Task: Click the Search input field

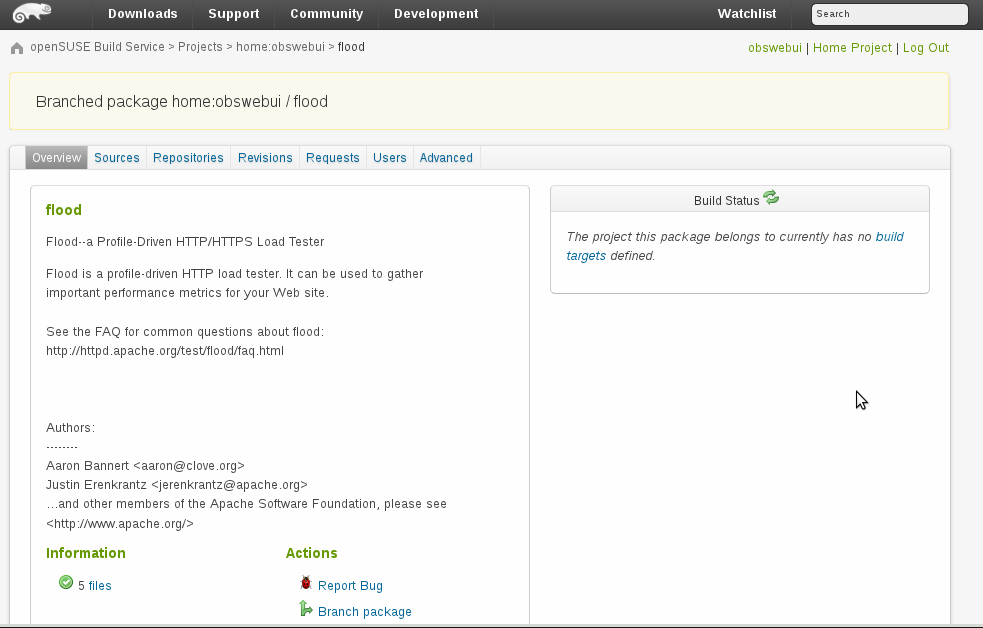Action: click(889, 14)
